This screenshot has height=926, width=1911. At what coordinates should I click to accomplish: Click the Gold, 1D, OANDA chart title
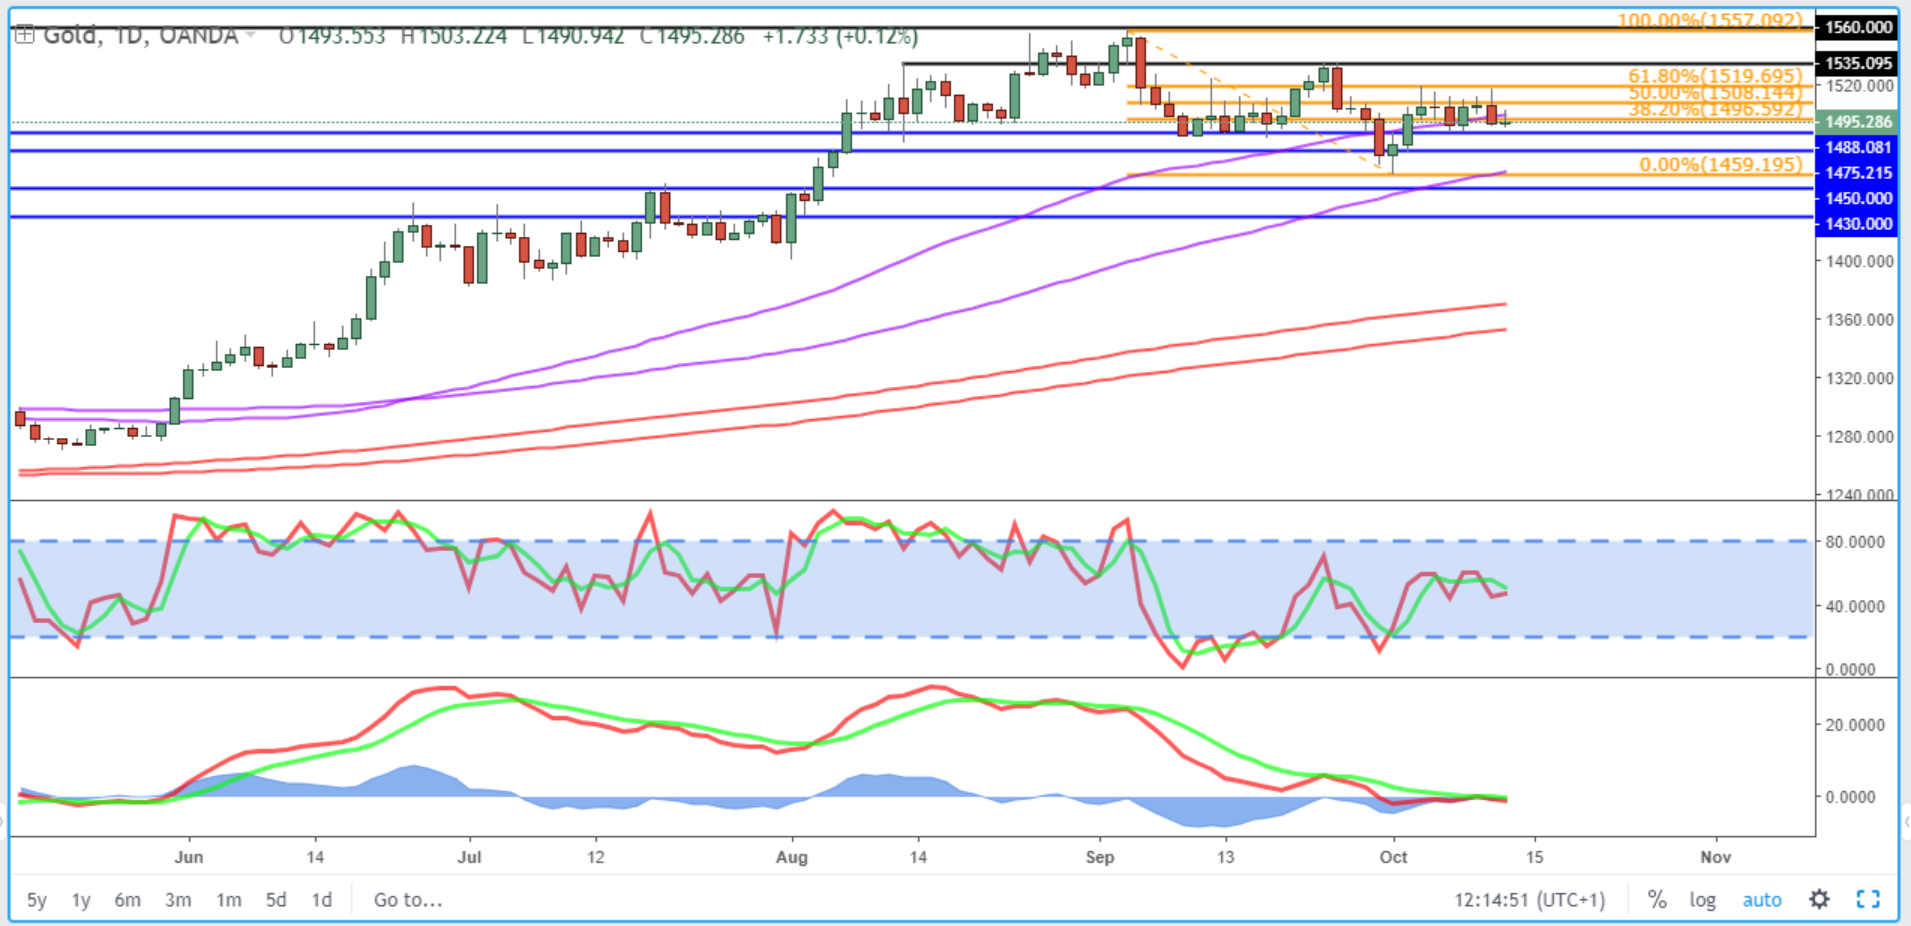141,36
